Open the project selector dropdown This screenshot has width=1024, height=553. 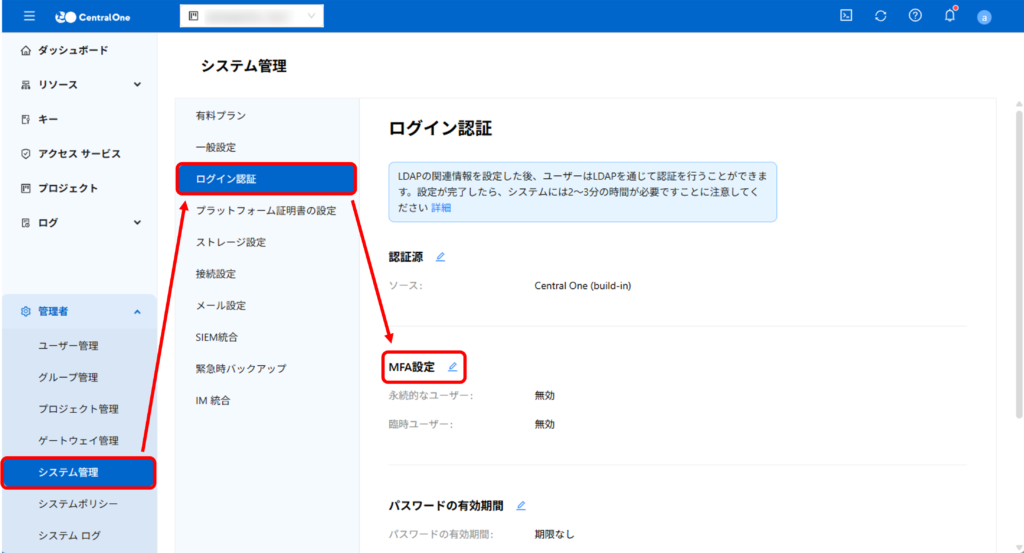coord(252,16)
